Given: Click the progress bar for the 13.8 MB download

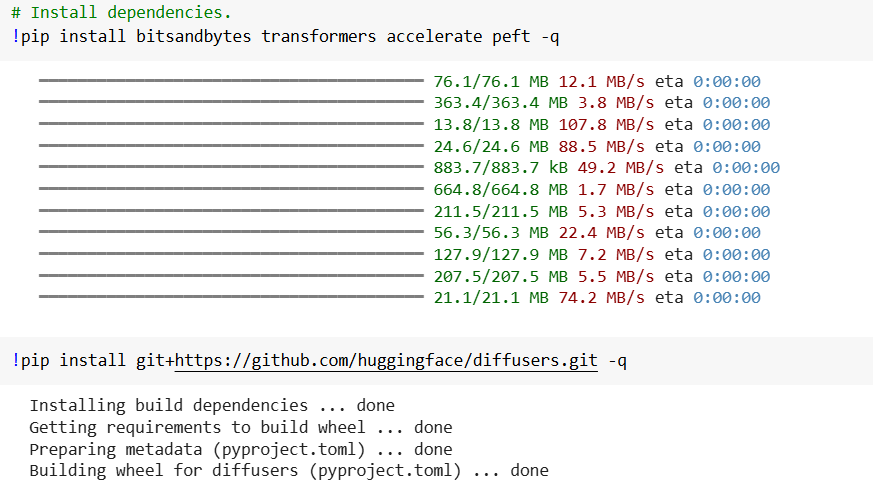Looking at the screenshot, I should pos(231,125).
